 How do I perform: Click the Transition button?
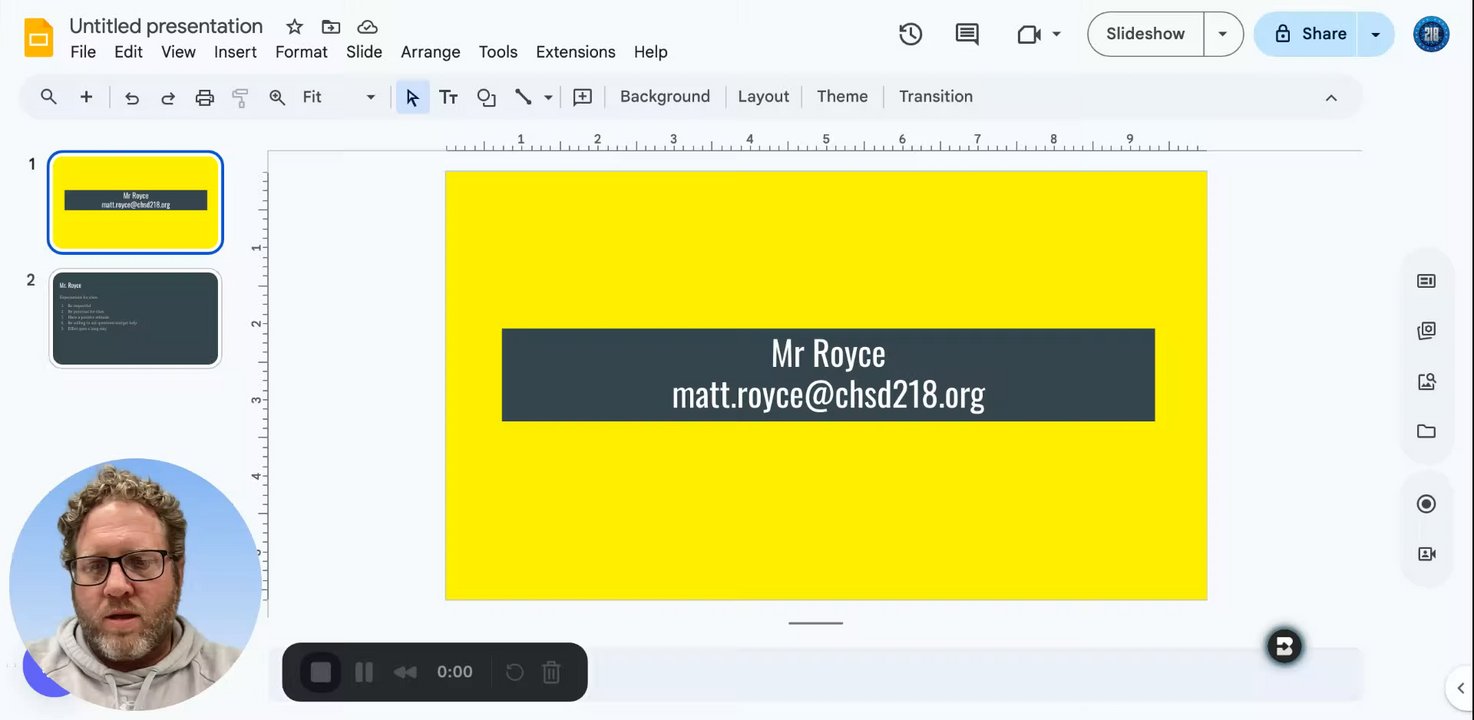click(x=935, y=97)
